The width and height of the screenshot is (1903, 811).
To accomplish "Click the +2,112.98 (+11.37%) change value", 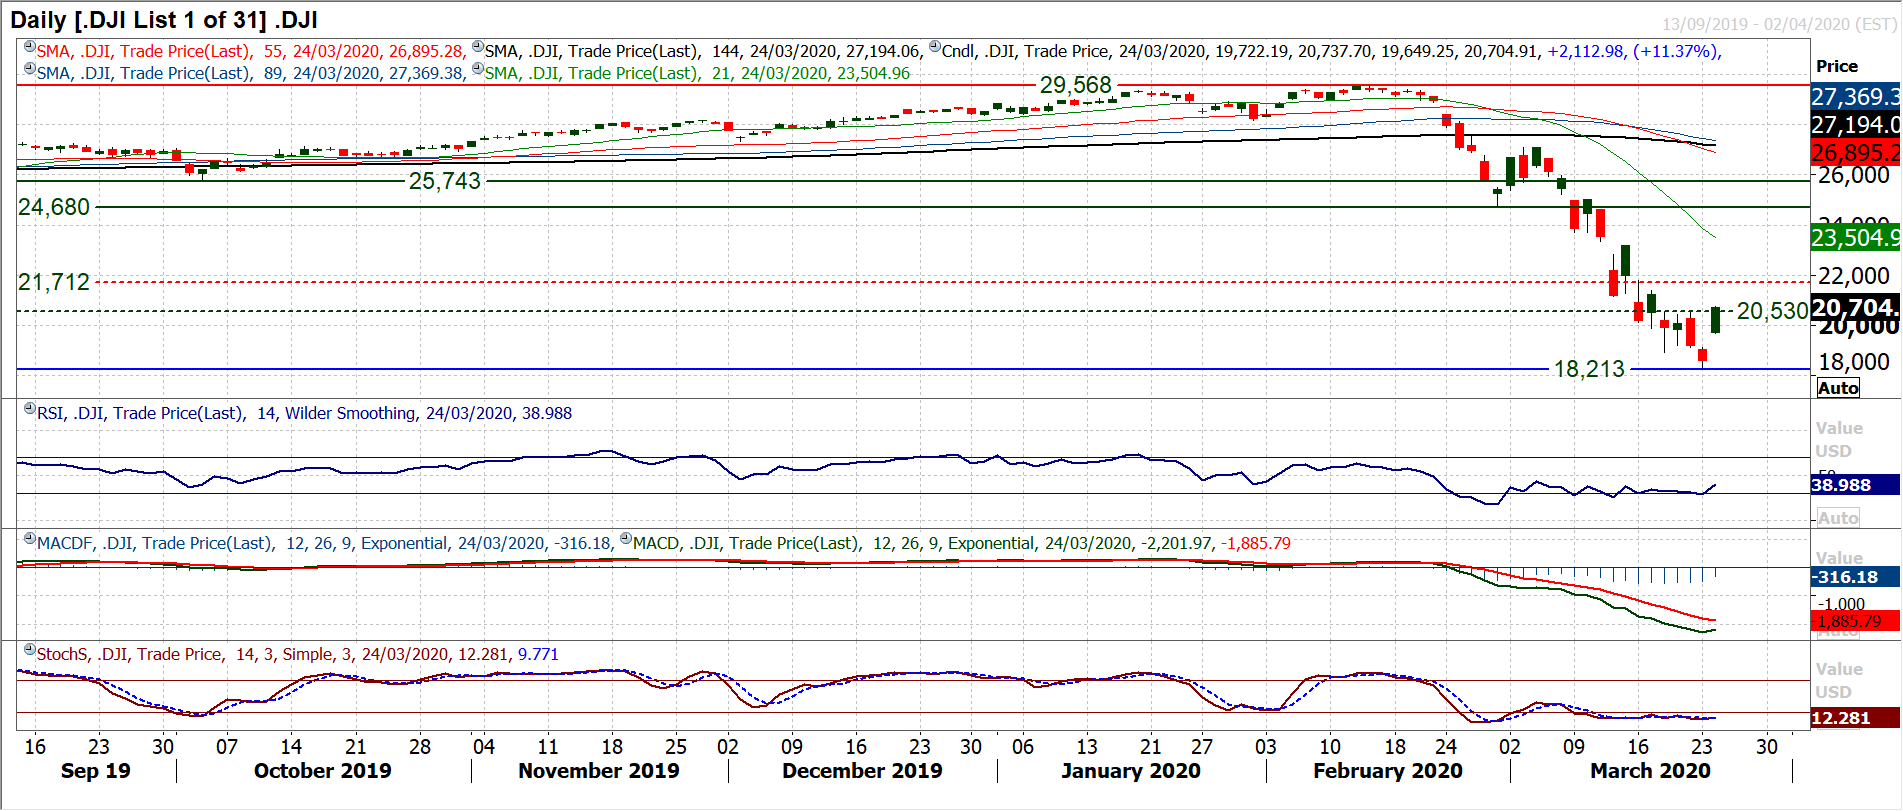I will click(x=1634, y=51).
